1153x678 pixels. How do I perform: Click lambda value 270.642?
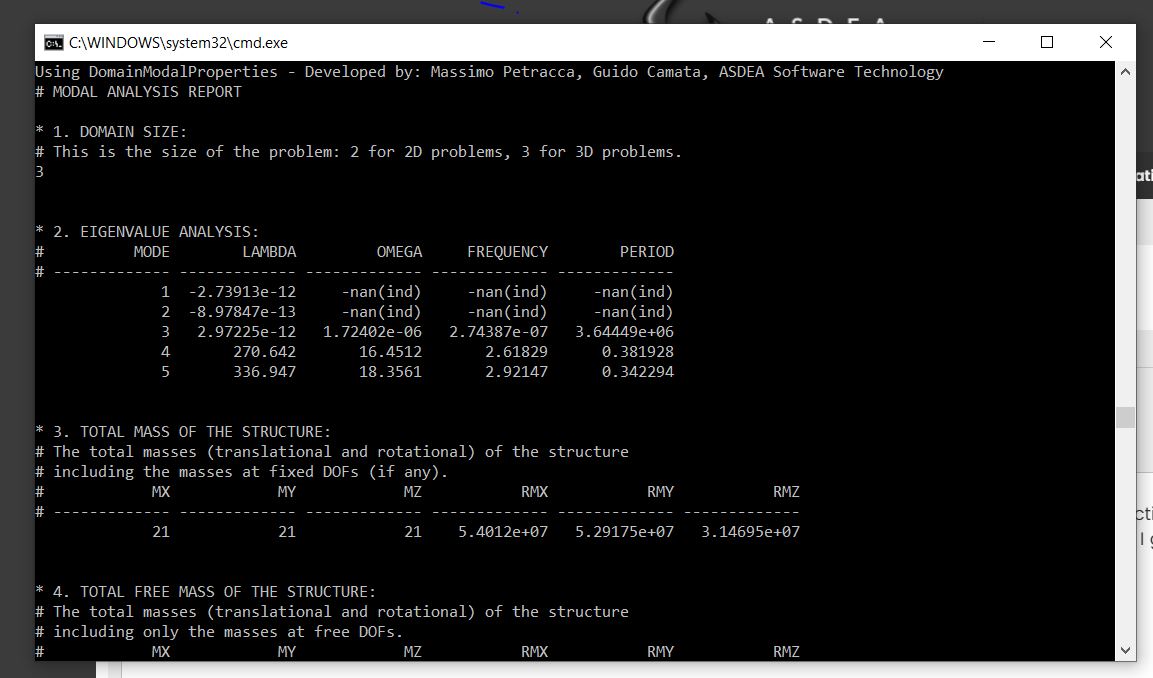265,352
